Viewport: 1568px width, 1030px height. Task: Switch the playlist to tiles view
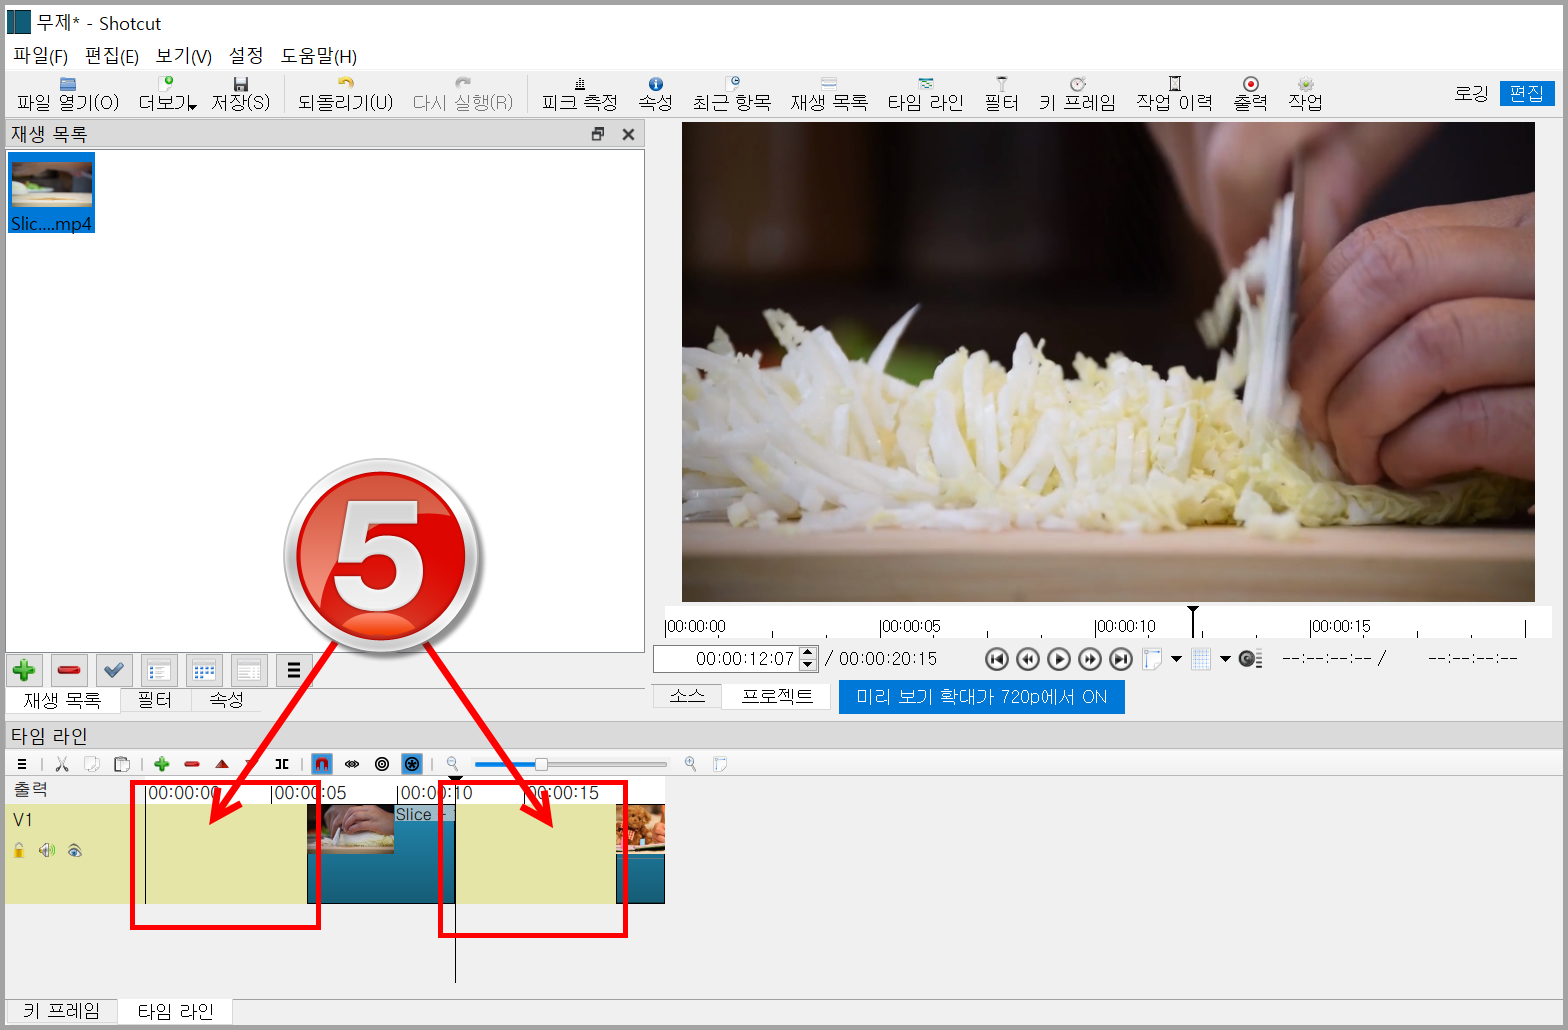point(204,670)
